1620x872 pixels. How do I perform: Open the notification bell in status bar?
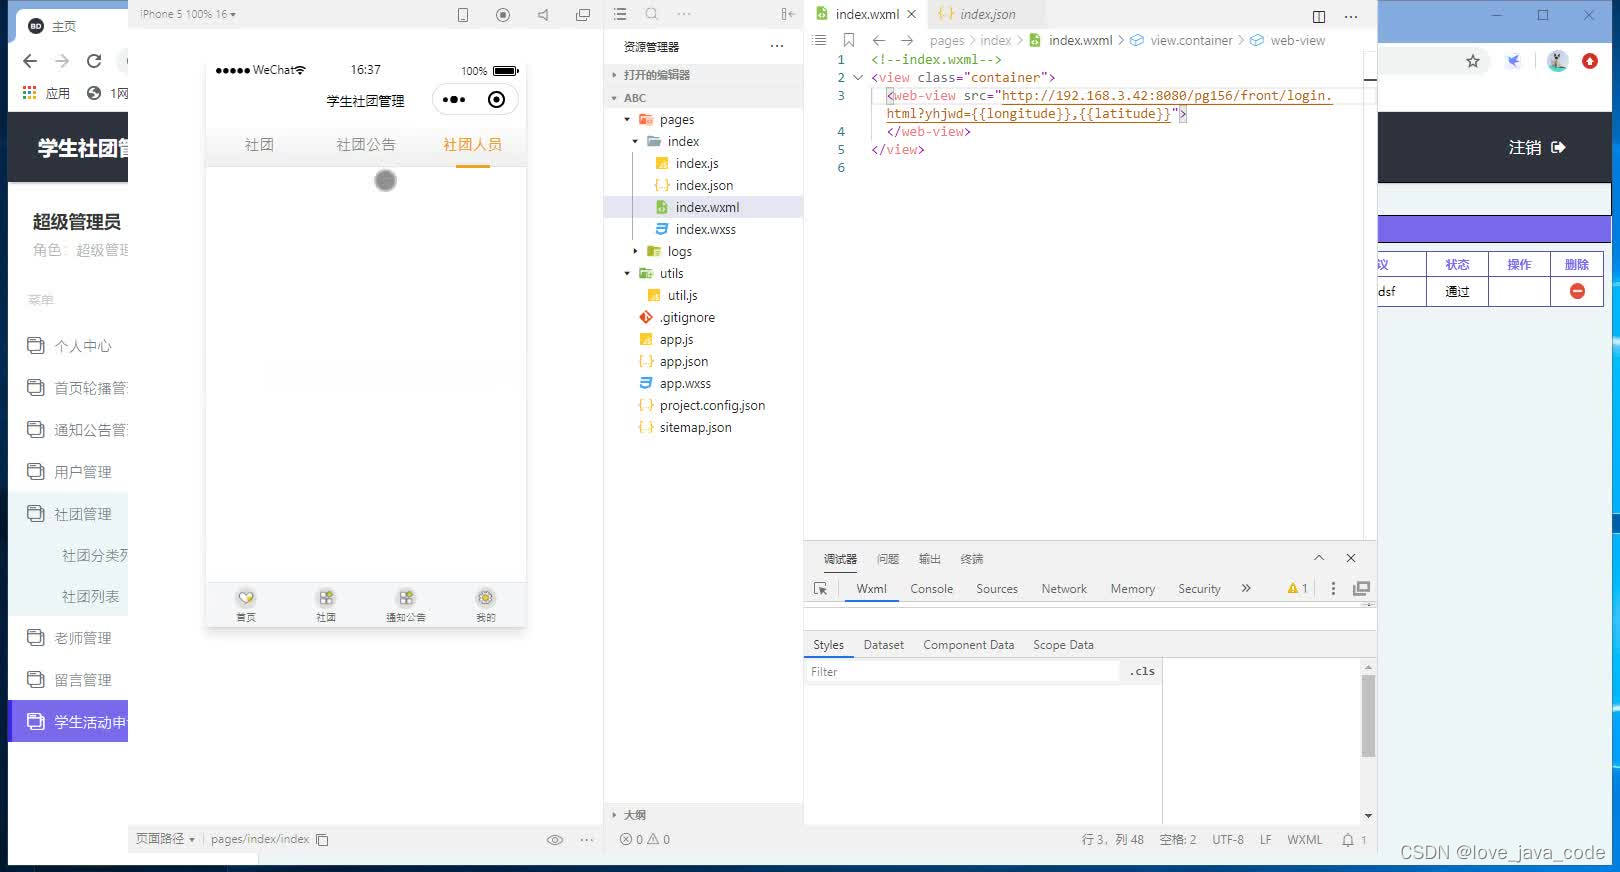click(x=1348, y=840)
